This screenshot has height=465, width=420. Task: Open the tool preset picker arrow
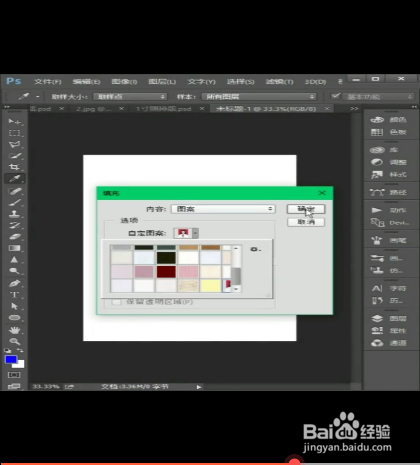[x=38, y=97]
